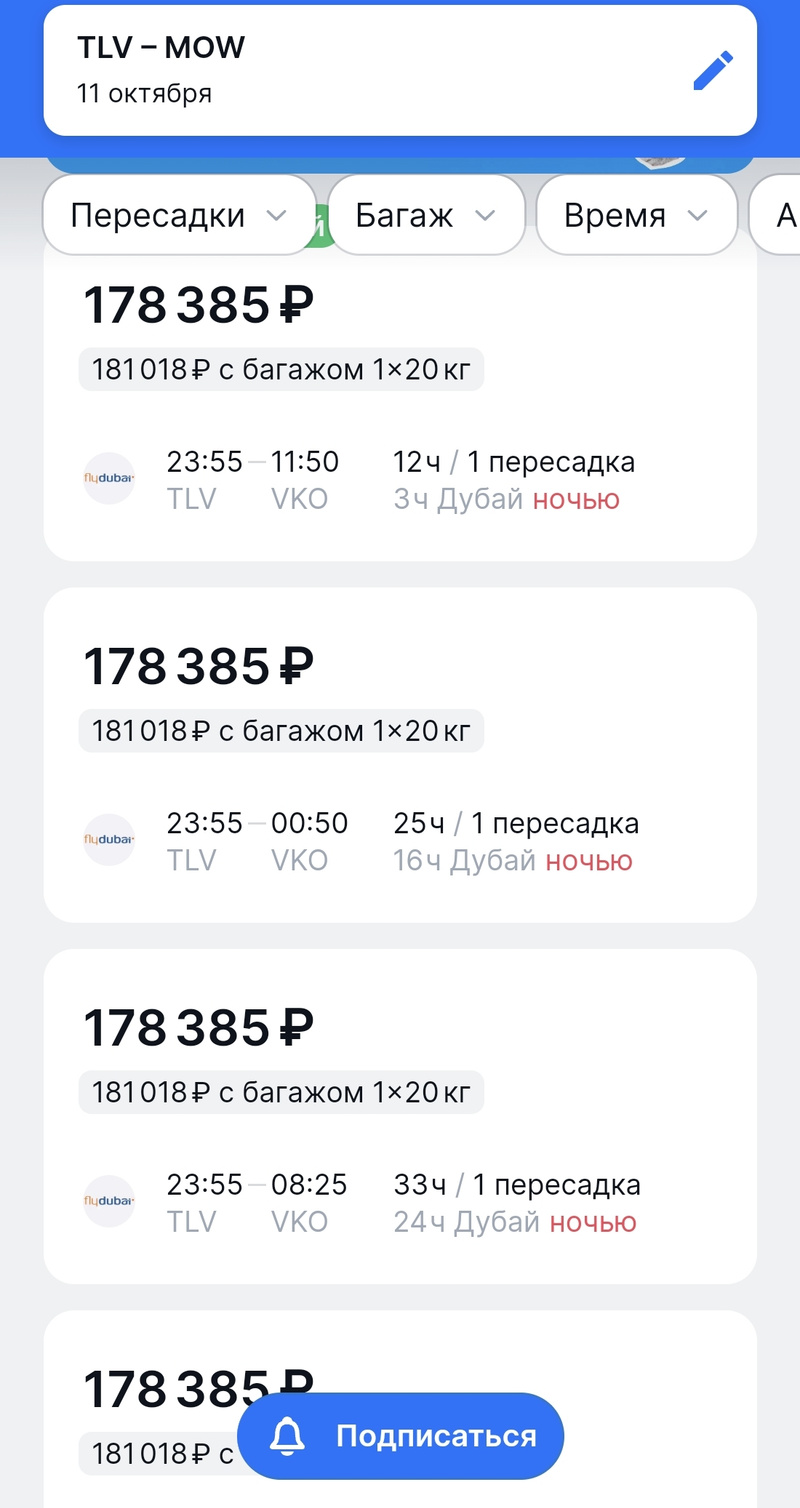Tap the bell icon on subscribe button

(288, 1436)
